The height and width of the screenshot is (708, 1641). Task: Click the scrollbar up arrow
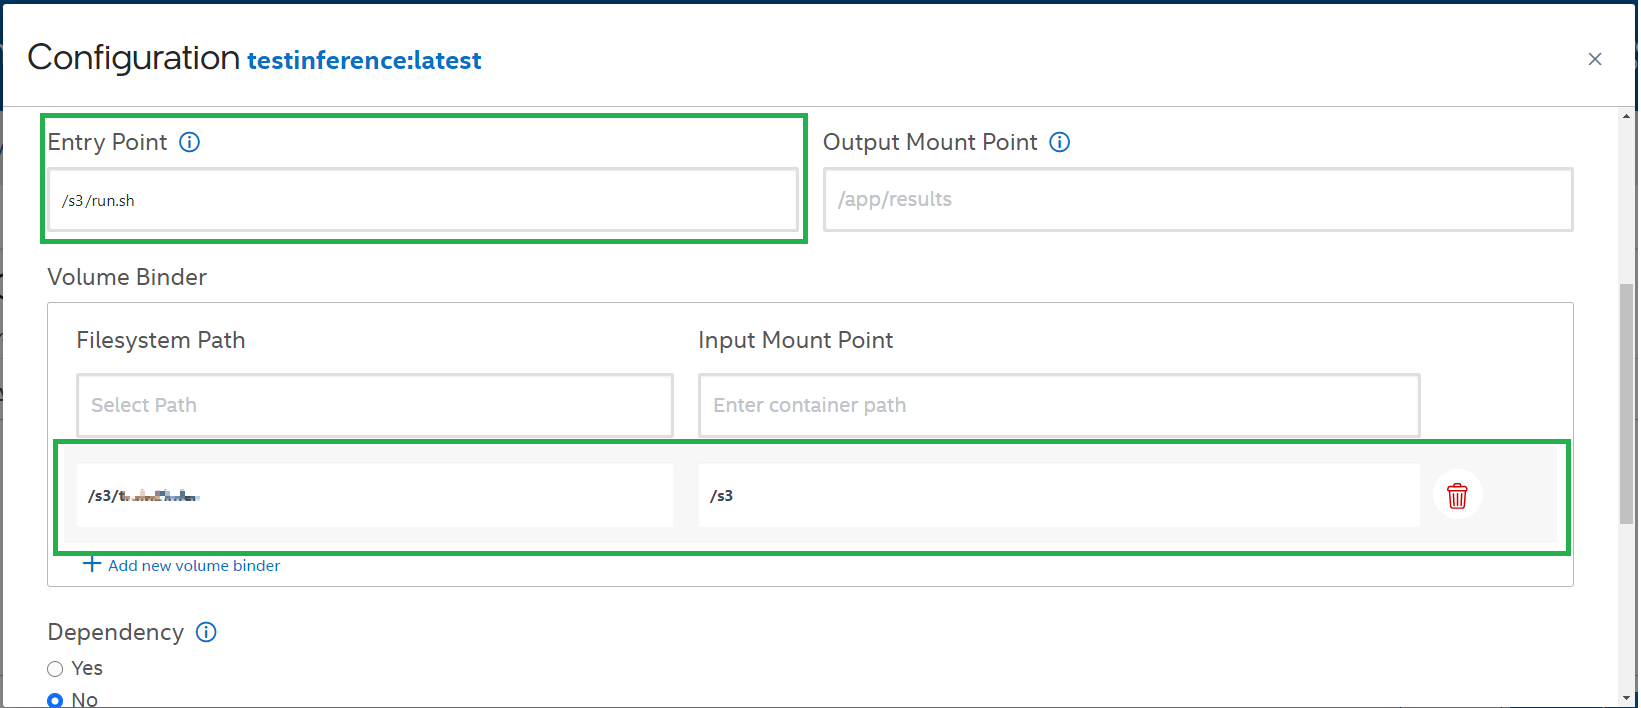click(1626, 116)
